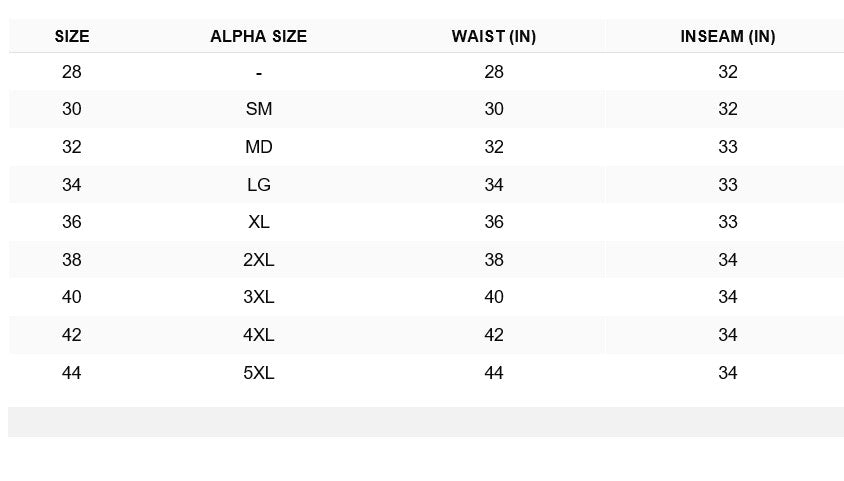Screen dimensions: 844x481
Task: Select the LG alpha size cell
Action: (x=259, y=185)
